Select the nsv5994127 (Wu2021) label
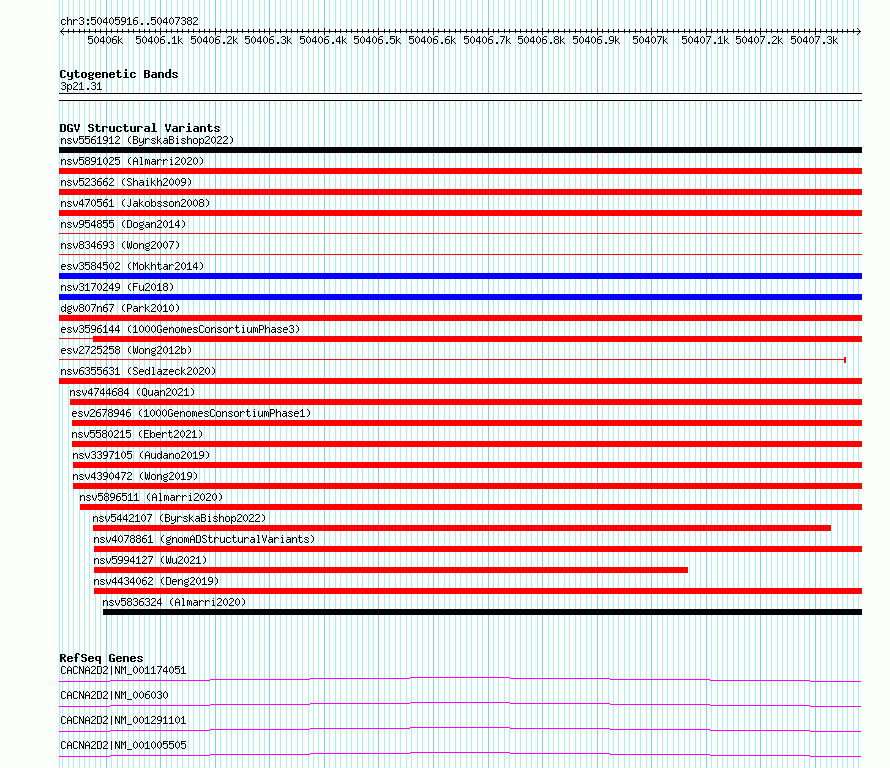Viewport: 890px width, 768px height. point(150,560)
